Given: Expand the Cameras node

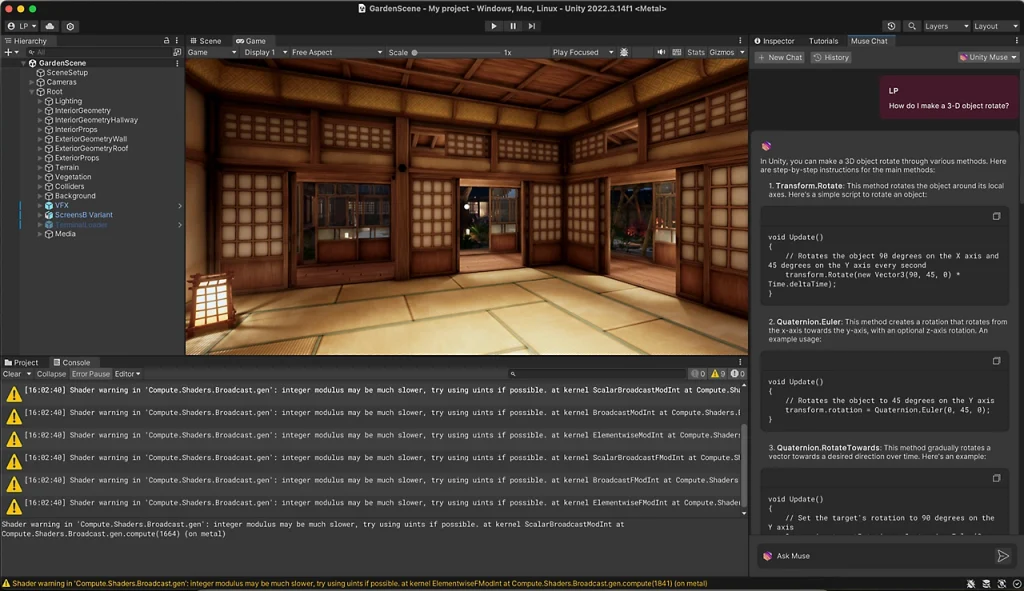Looking at the screenshot, I should [x=31, y=82].
